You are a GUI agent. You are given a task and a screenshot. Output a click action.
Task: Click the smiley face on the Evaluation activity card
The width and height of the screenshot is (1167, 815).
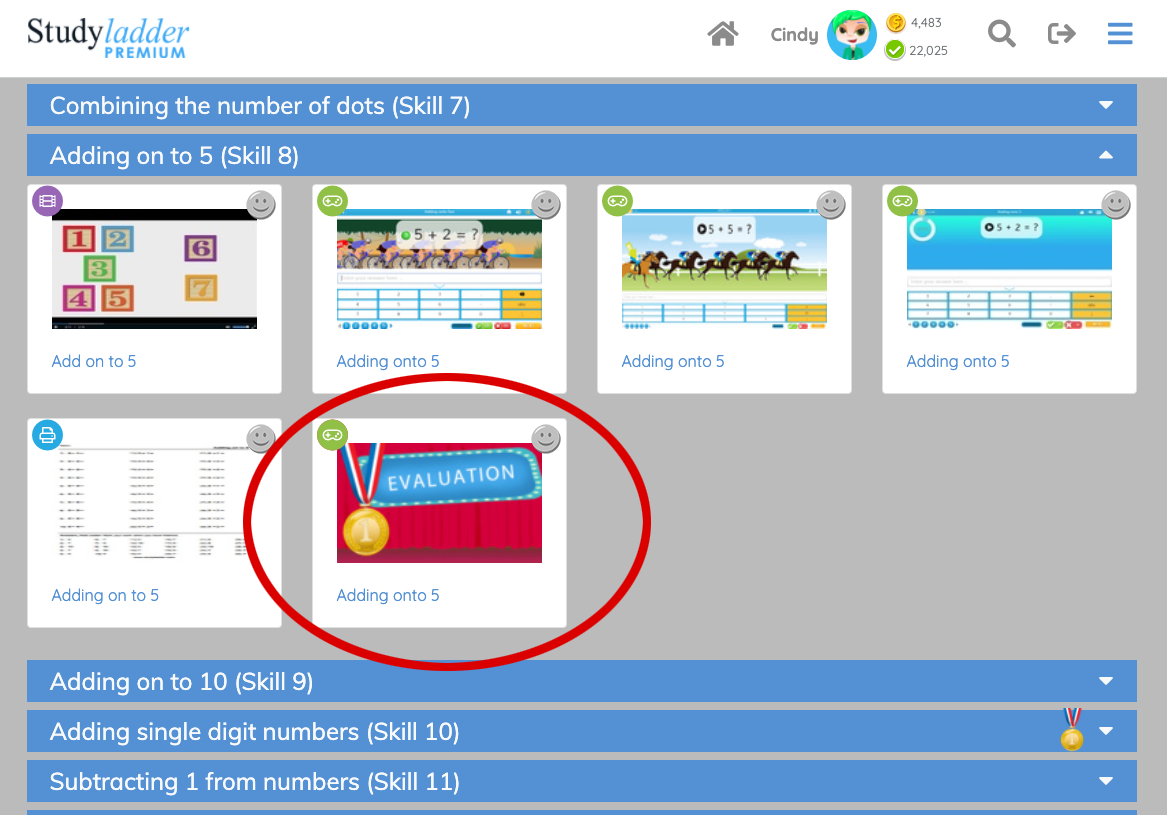pos(546,438)
